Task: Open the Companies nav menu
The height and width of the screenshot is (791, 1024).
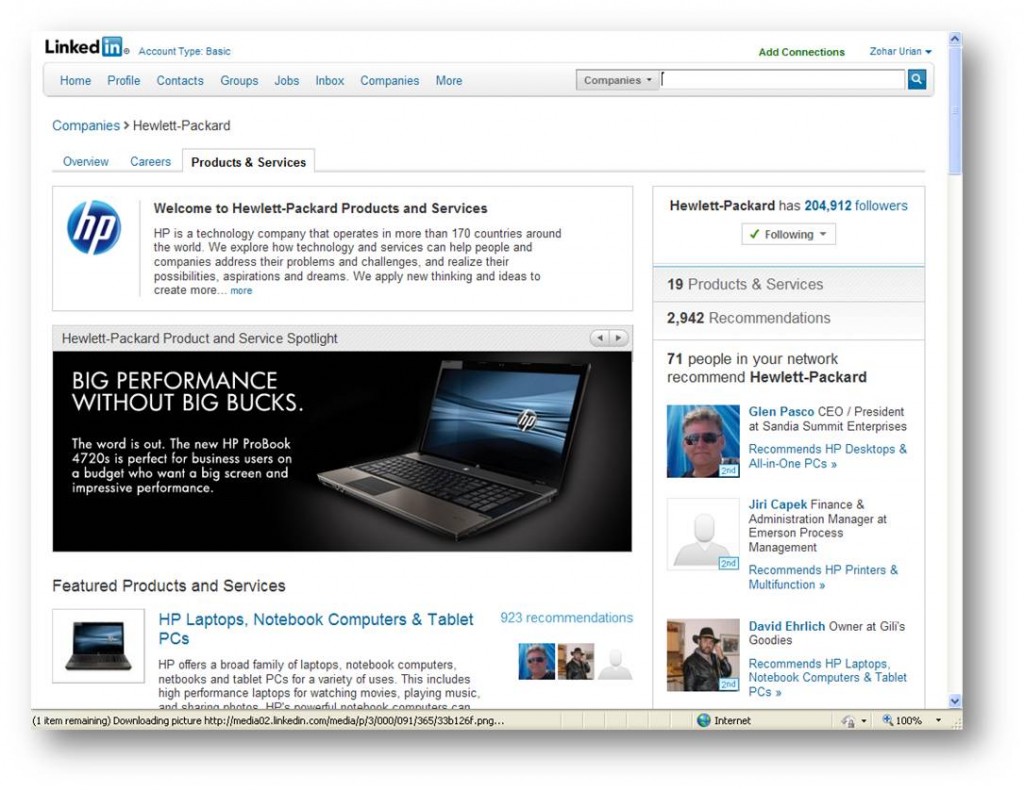Action: (389, 80)
